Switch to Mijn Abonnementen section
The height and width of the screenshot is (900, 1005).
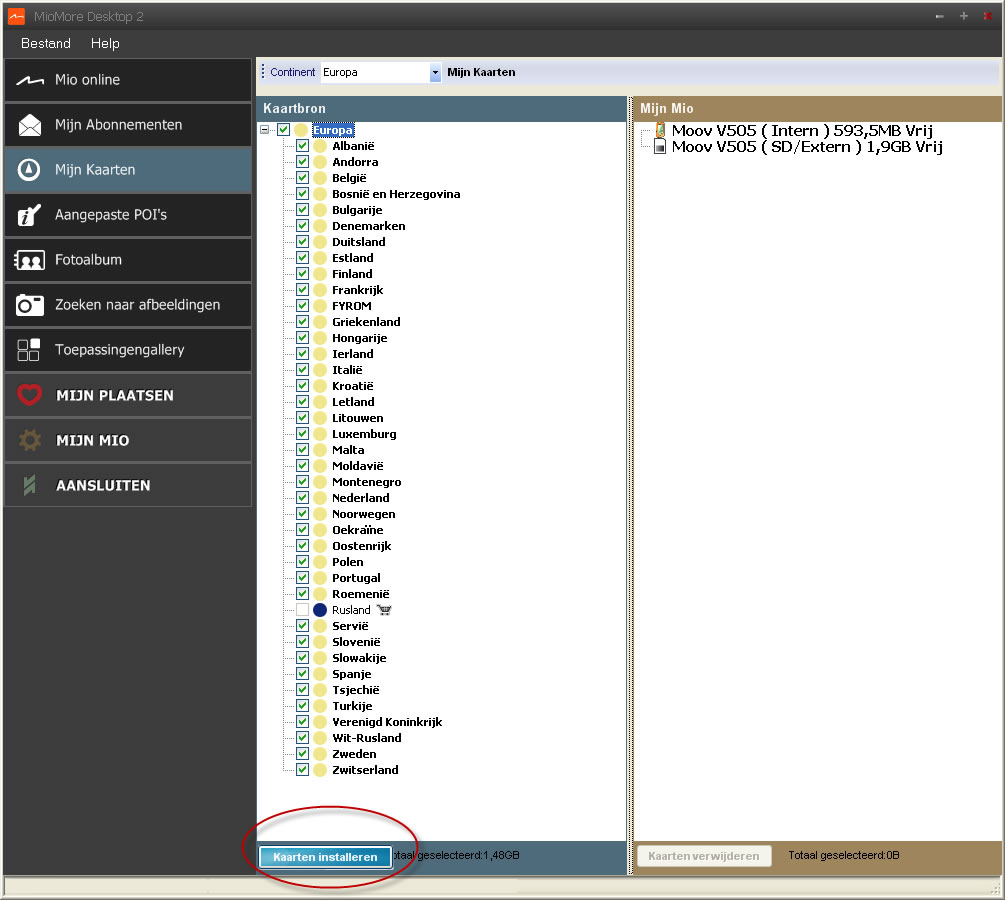coord(128,125)
